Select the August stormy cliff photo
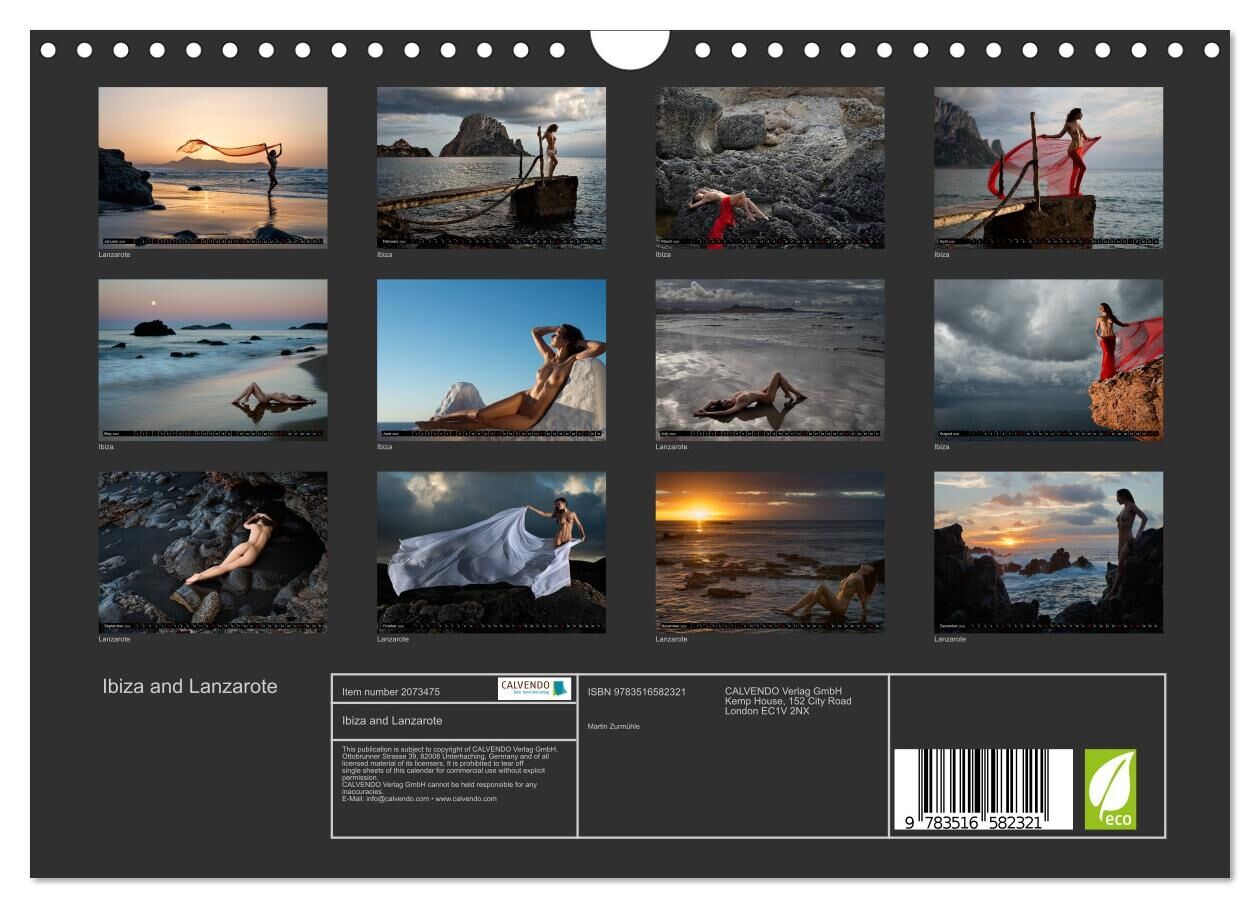The width and height of the screenshot is (1260, 908). point(1048,360)
